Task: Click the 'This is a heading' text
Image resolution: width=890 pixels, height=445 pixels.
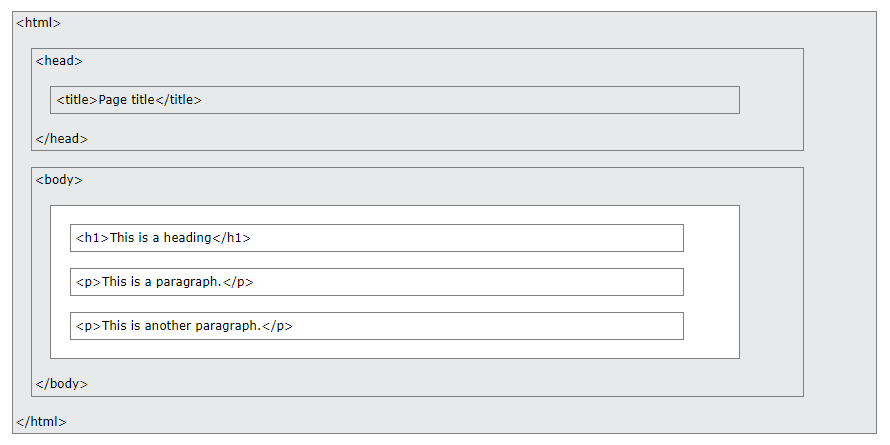Action: coord(161,238)
